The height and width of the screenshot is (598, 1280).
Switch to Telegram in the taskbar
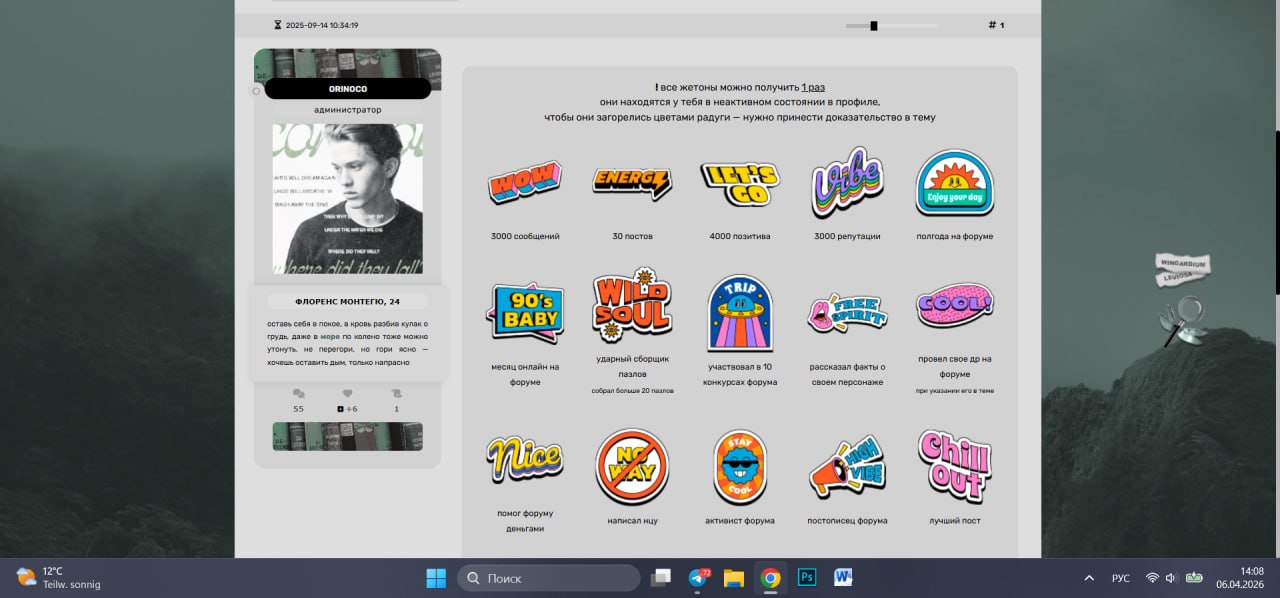tap(698, 578)
